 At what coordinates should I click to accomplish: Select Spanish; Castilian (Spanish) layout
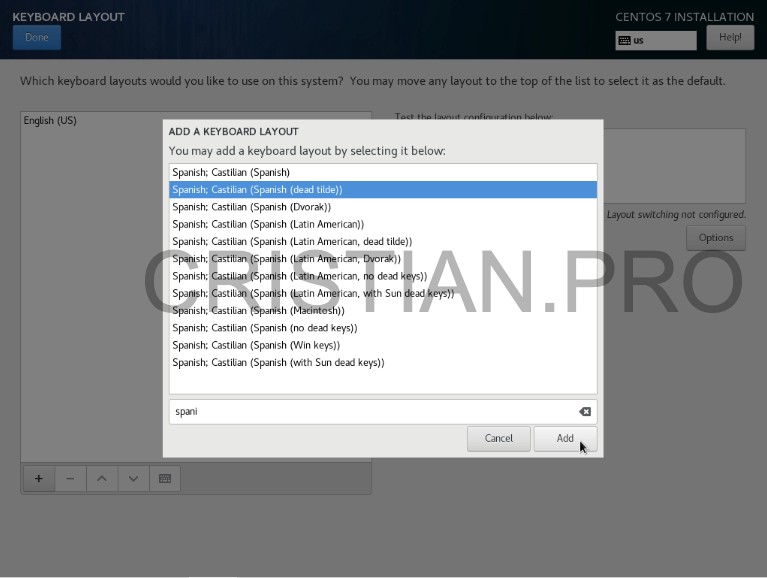(383, 172)
